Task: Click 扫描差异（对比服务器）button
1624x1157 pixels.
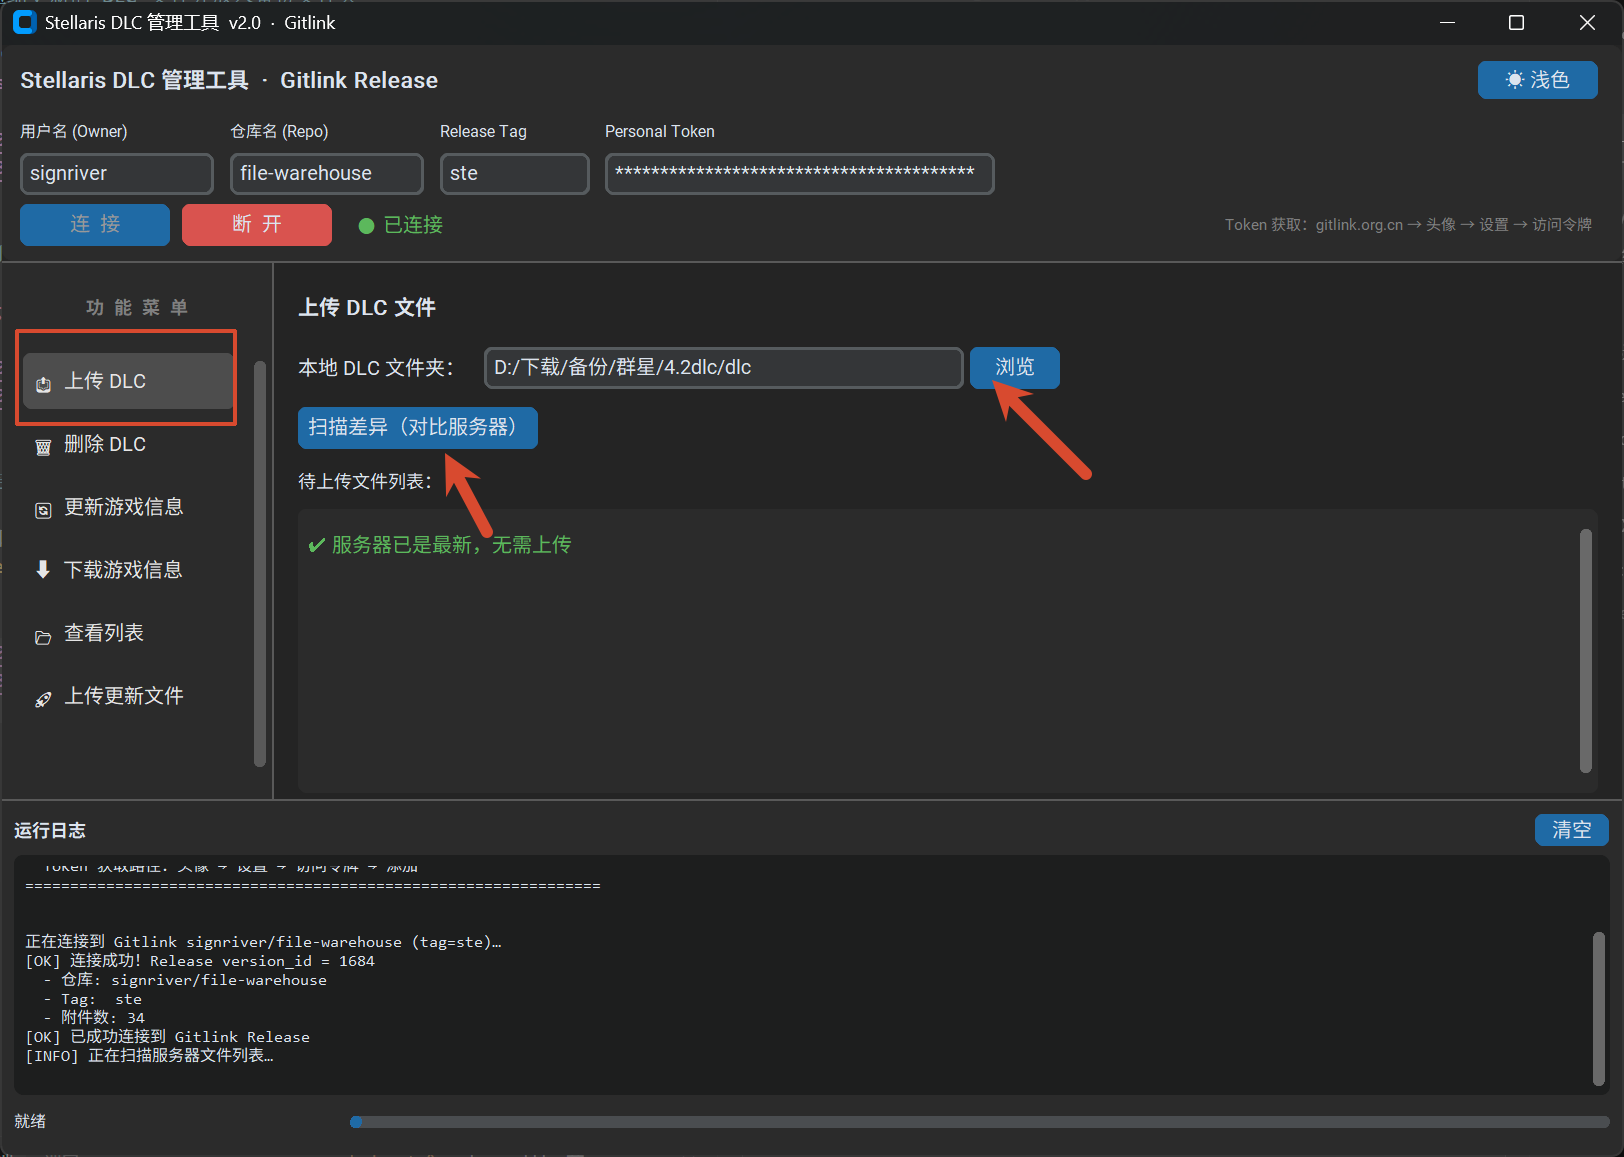Action: pyautogui.click(x=418, y=427)
